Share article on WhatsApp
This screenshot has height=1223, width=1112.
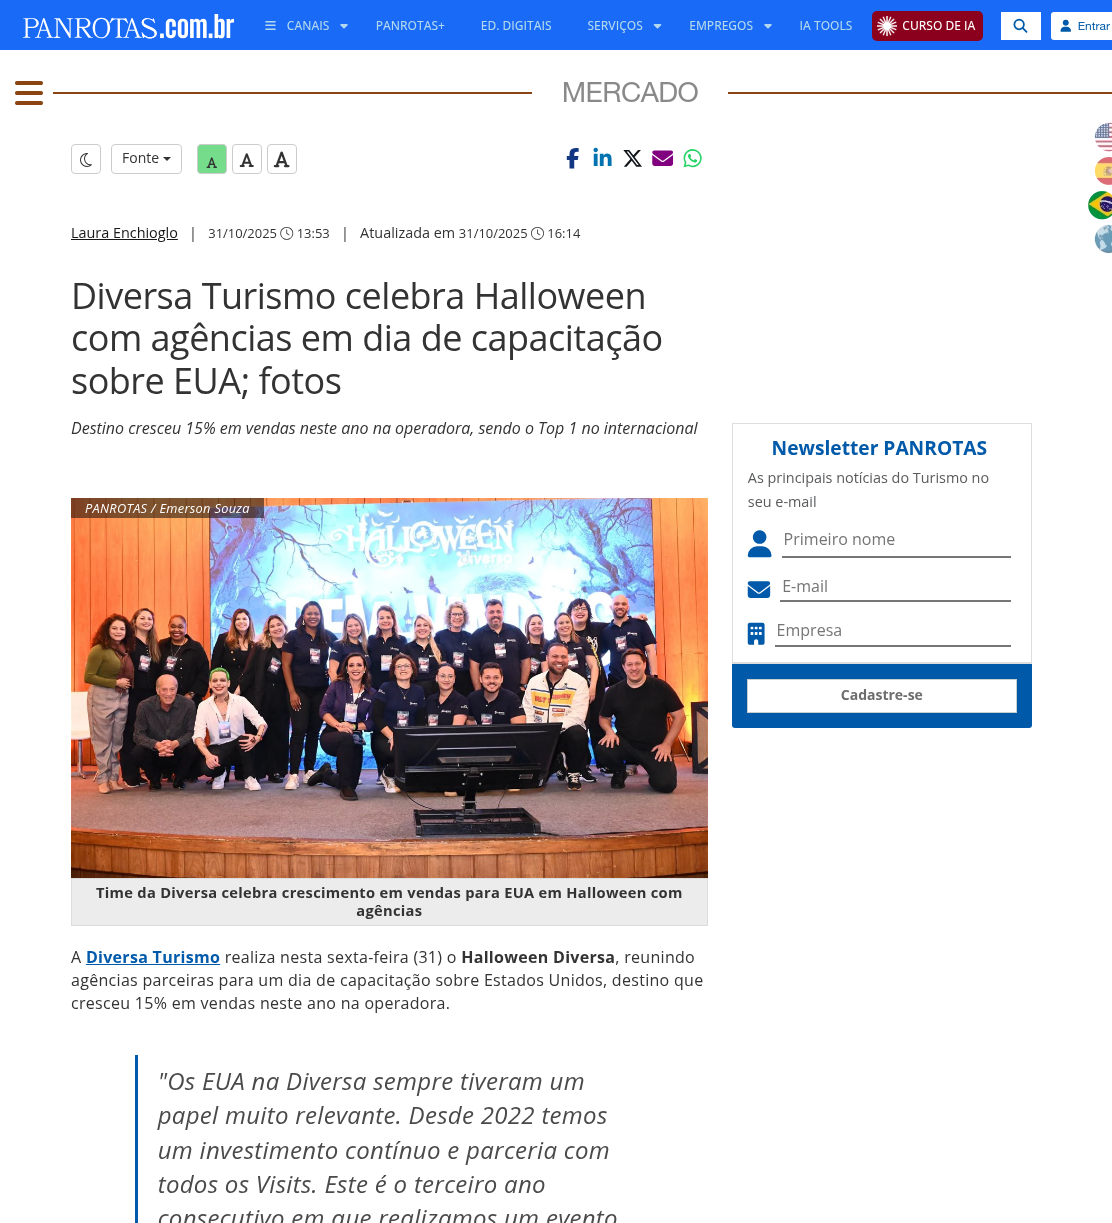pos(692,158)
